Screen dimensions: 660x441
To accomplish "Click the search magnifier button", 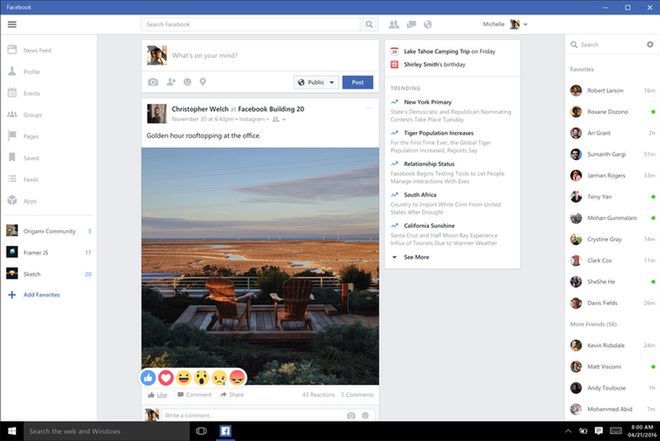I will click(x=369, y=24).
